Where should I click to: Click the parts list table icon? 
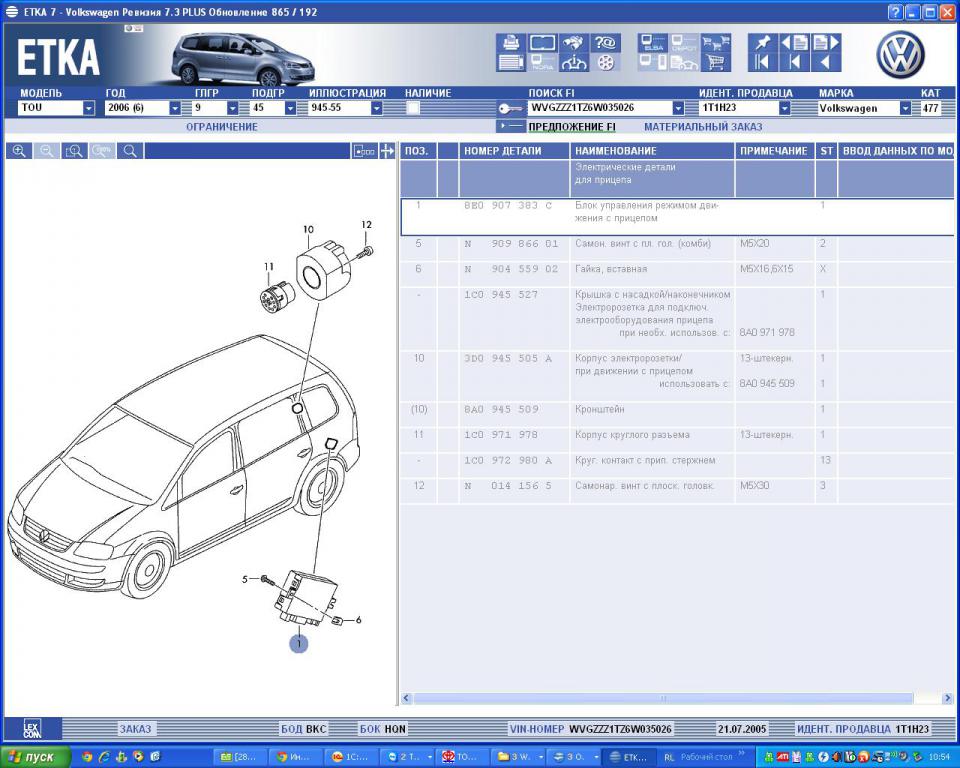[x=511, y=62]
